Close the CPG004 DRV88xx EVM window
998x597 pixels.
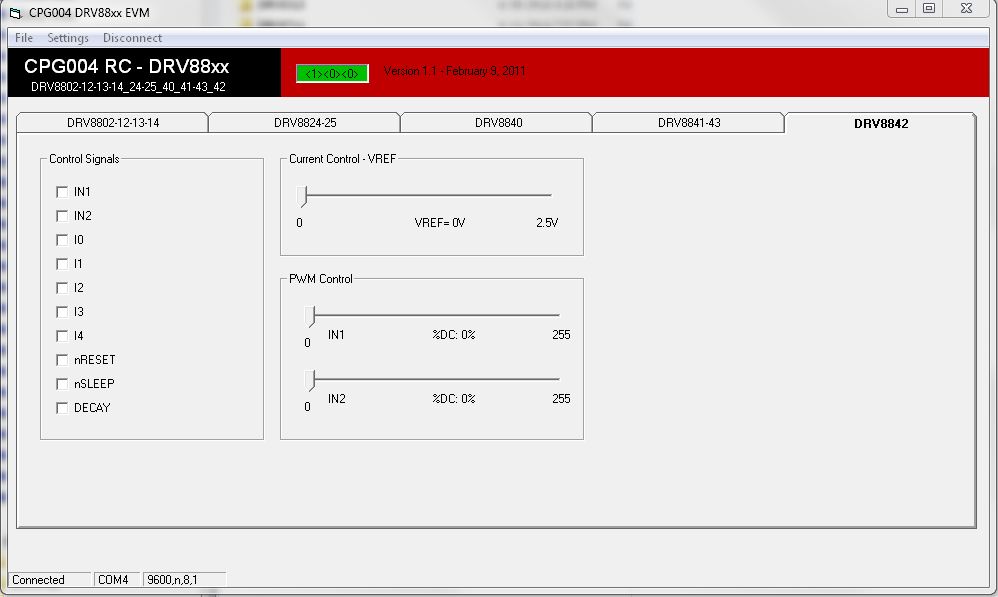[x=966, y=9]
